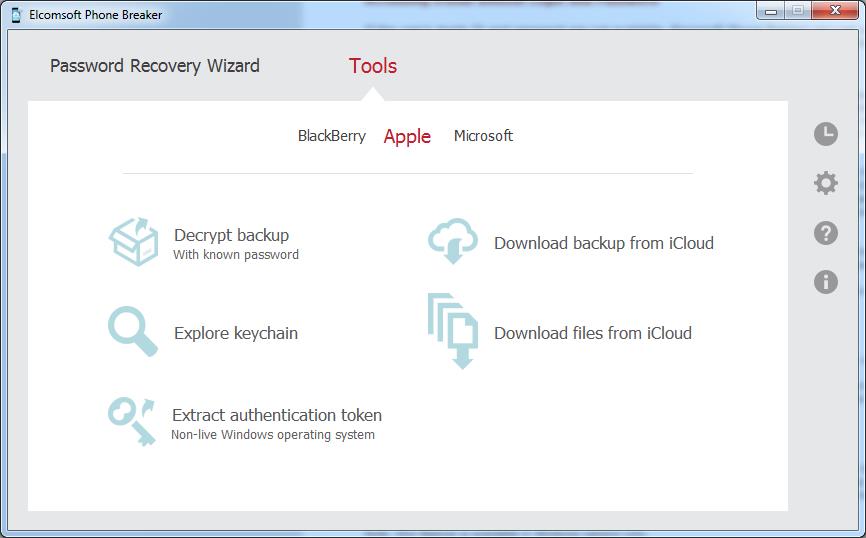Viewport: 866px width, 538px height.
Task: Select the Apple tools section
Action: (407, 136)
